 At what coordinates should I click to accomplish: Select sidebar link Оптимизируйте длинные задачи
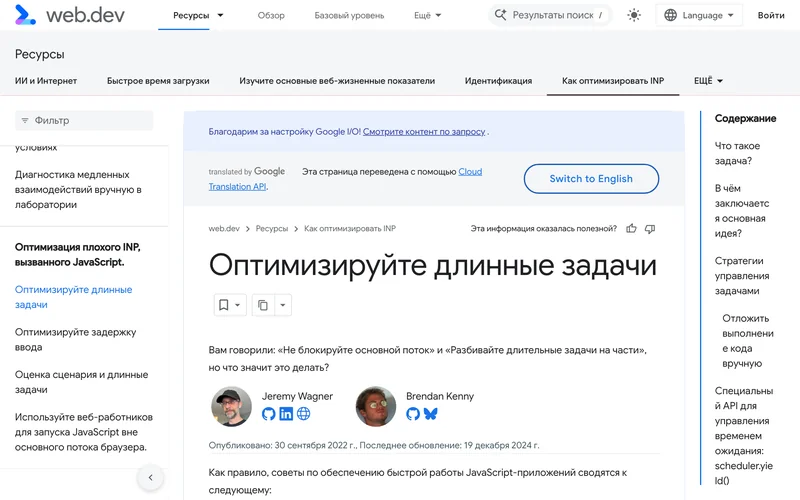[x=73, y=297]
